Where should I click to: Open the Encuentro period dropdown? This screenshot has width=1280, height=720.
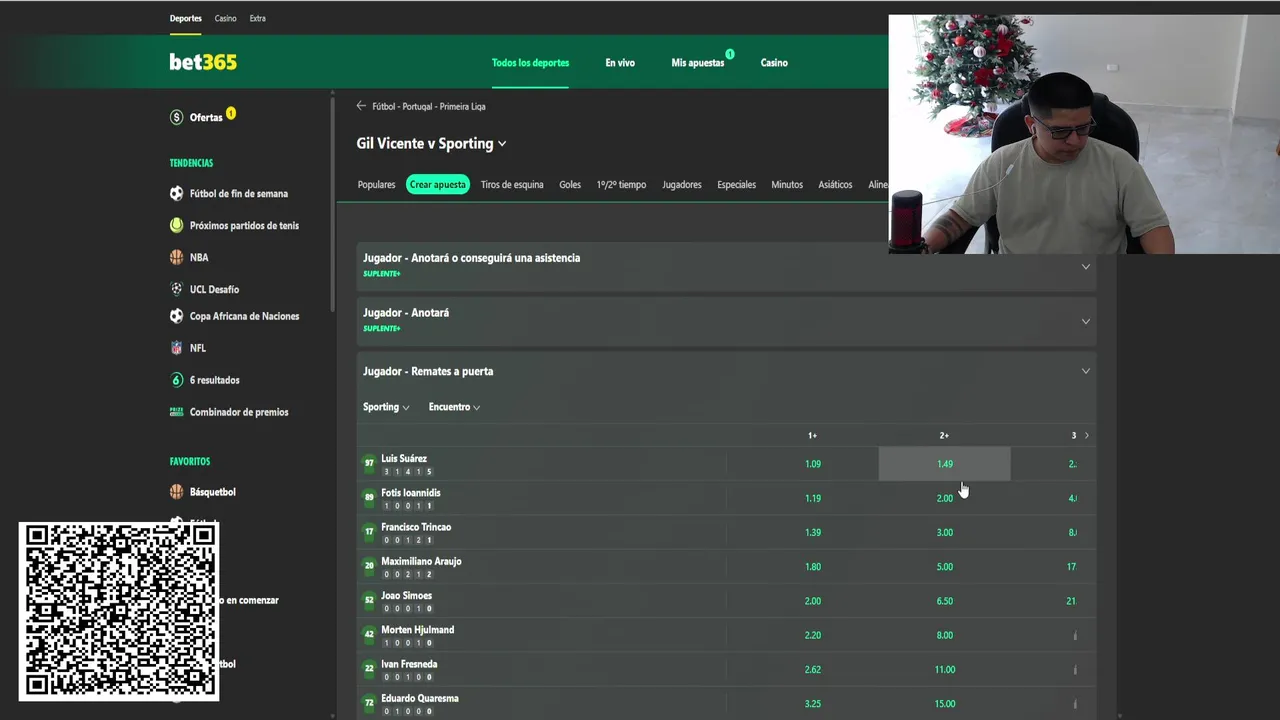pos(454,407)
